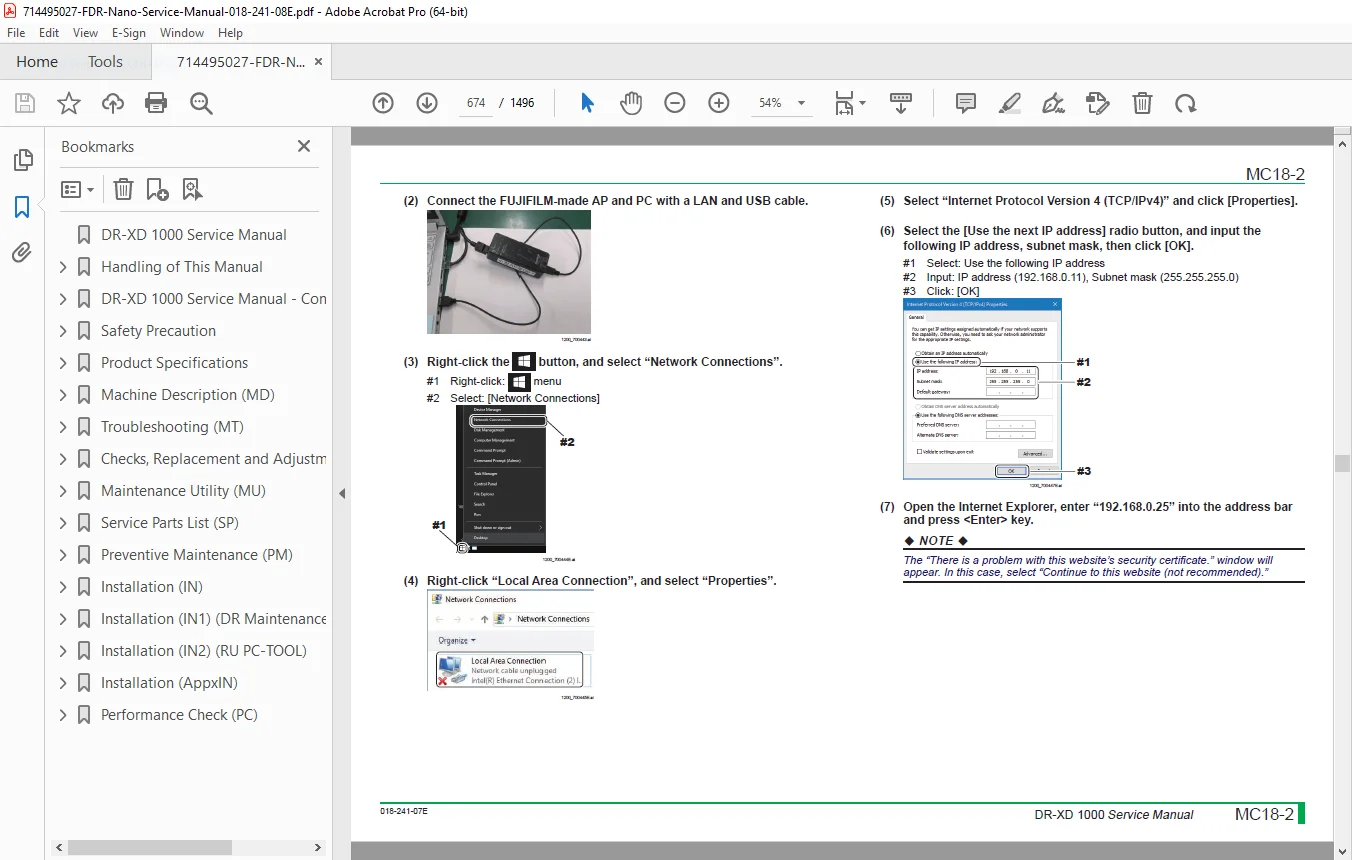Go to next page arrow

(x=427, y=103)
